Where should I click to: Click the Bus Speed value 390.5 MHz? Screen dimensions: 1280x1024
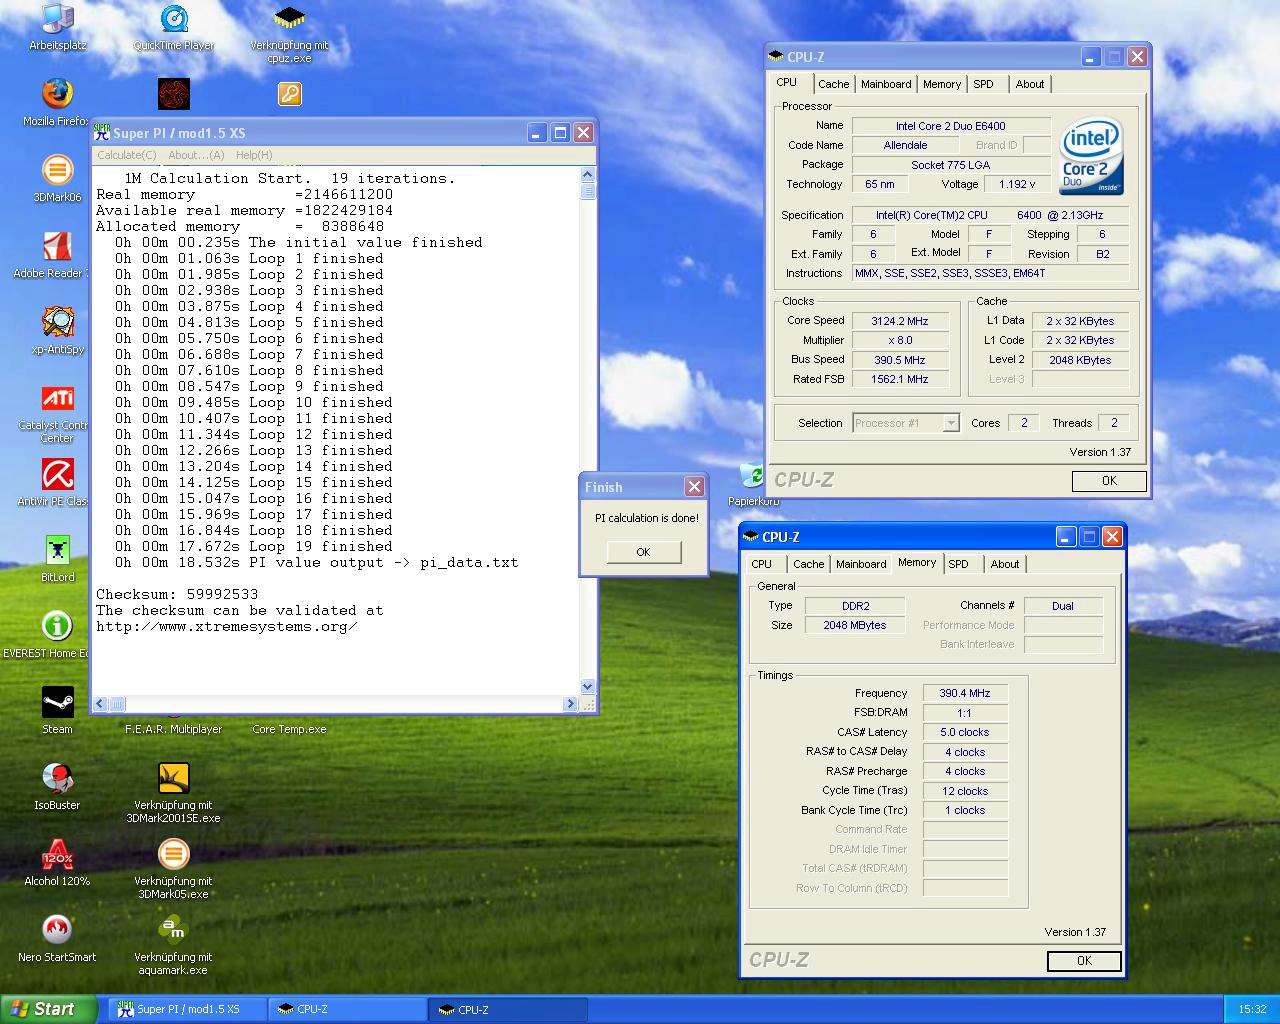(x=900, y=360)
